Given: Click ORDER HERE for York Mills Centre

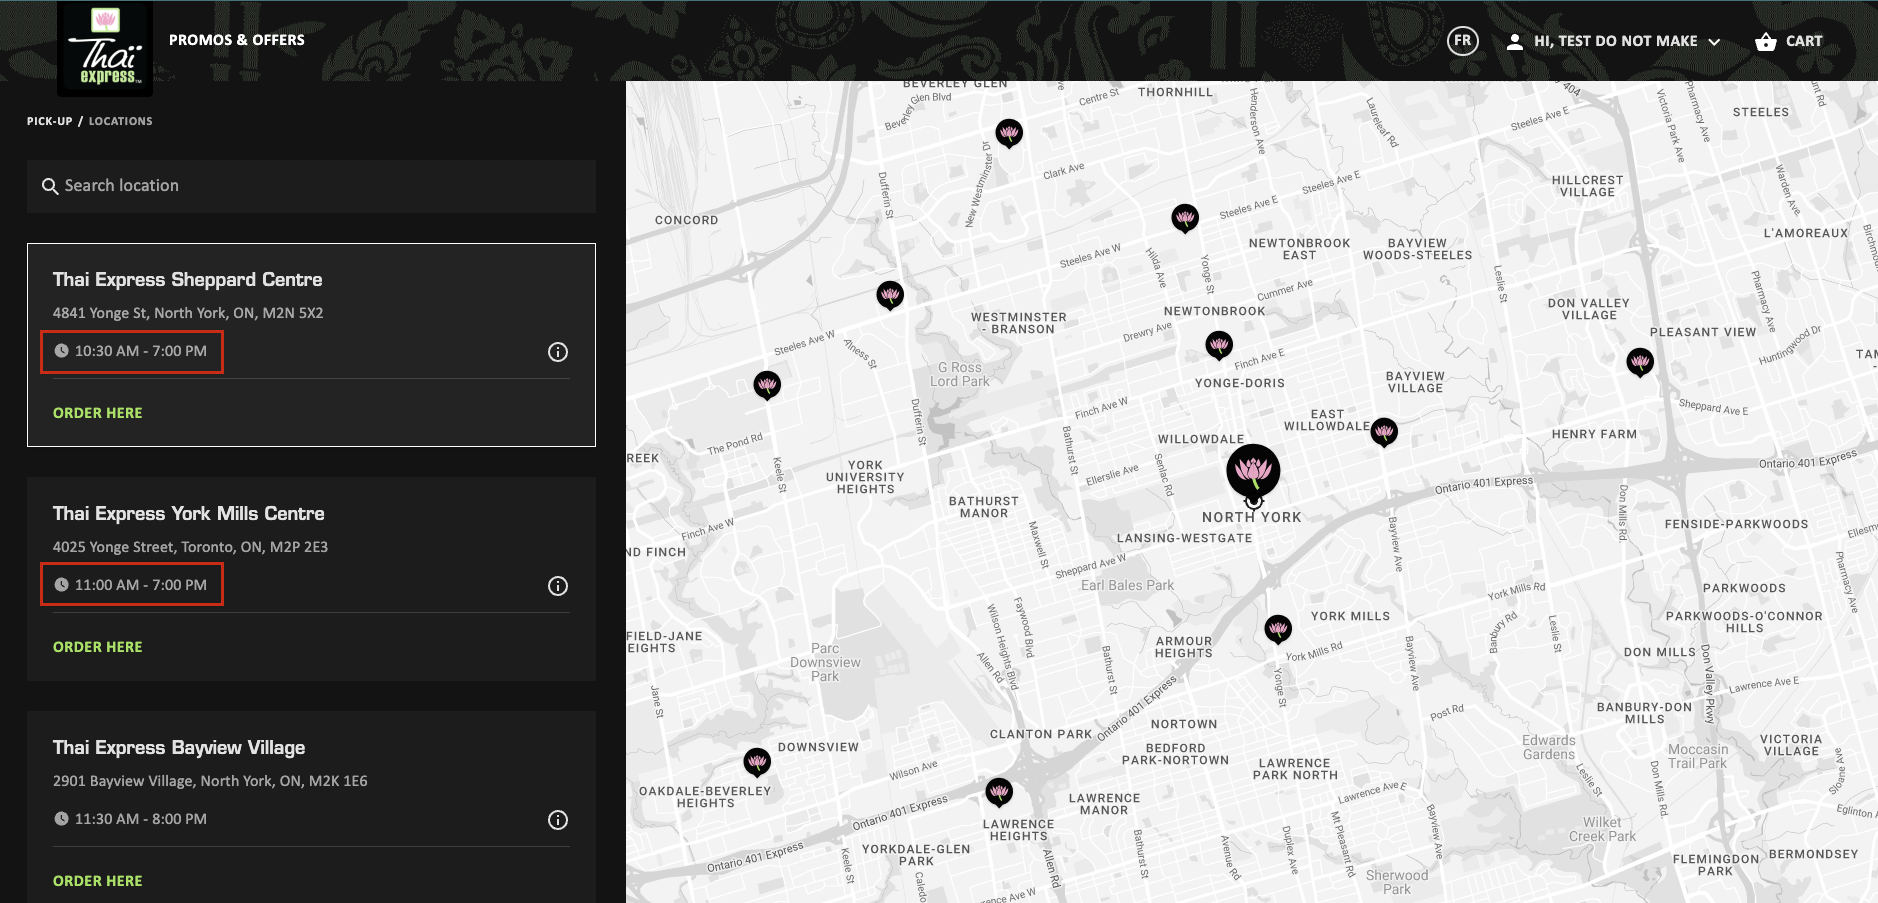Looking at the screenshot, I should 97,646.
